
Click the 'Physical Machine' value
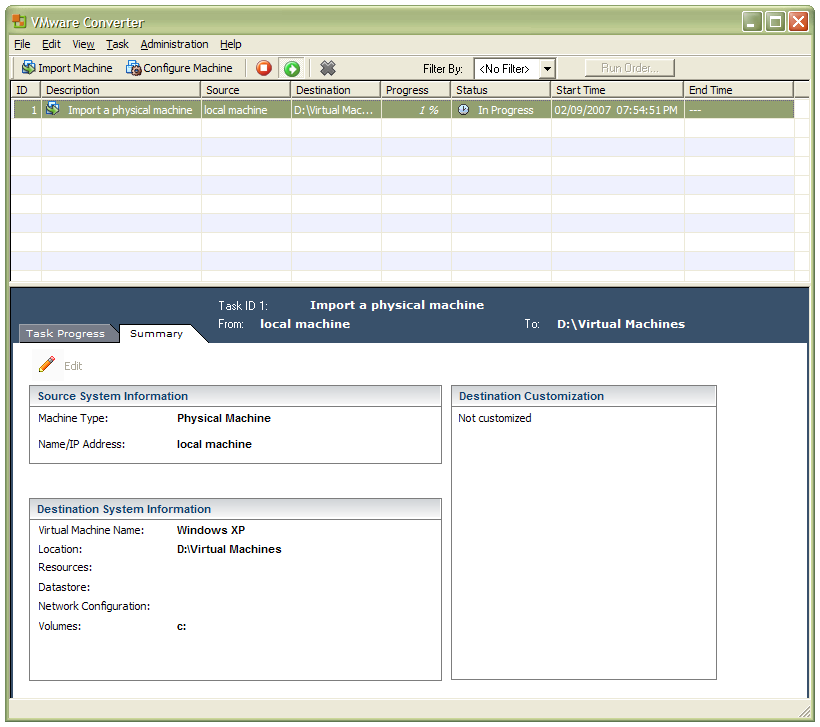(224, 418)
